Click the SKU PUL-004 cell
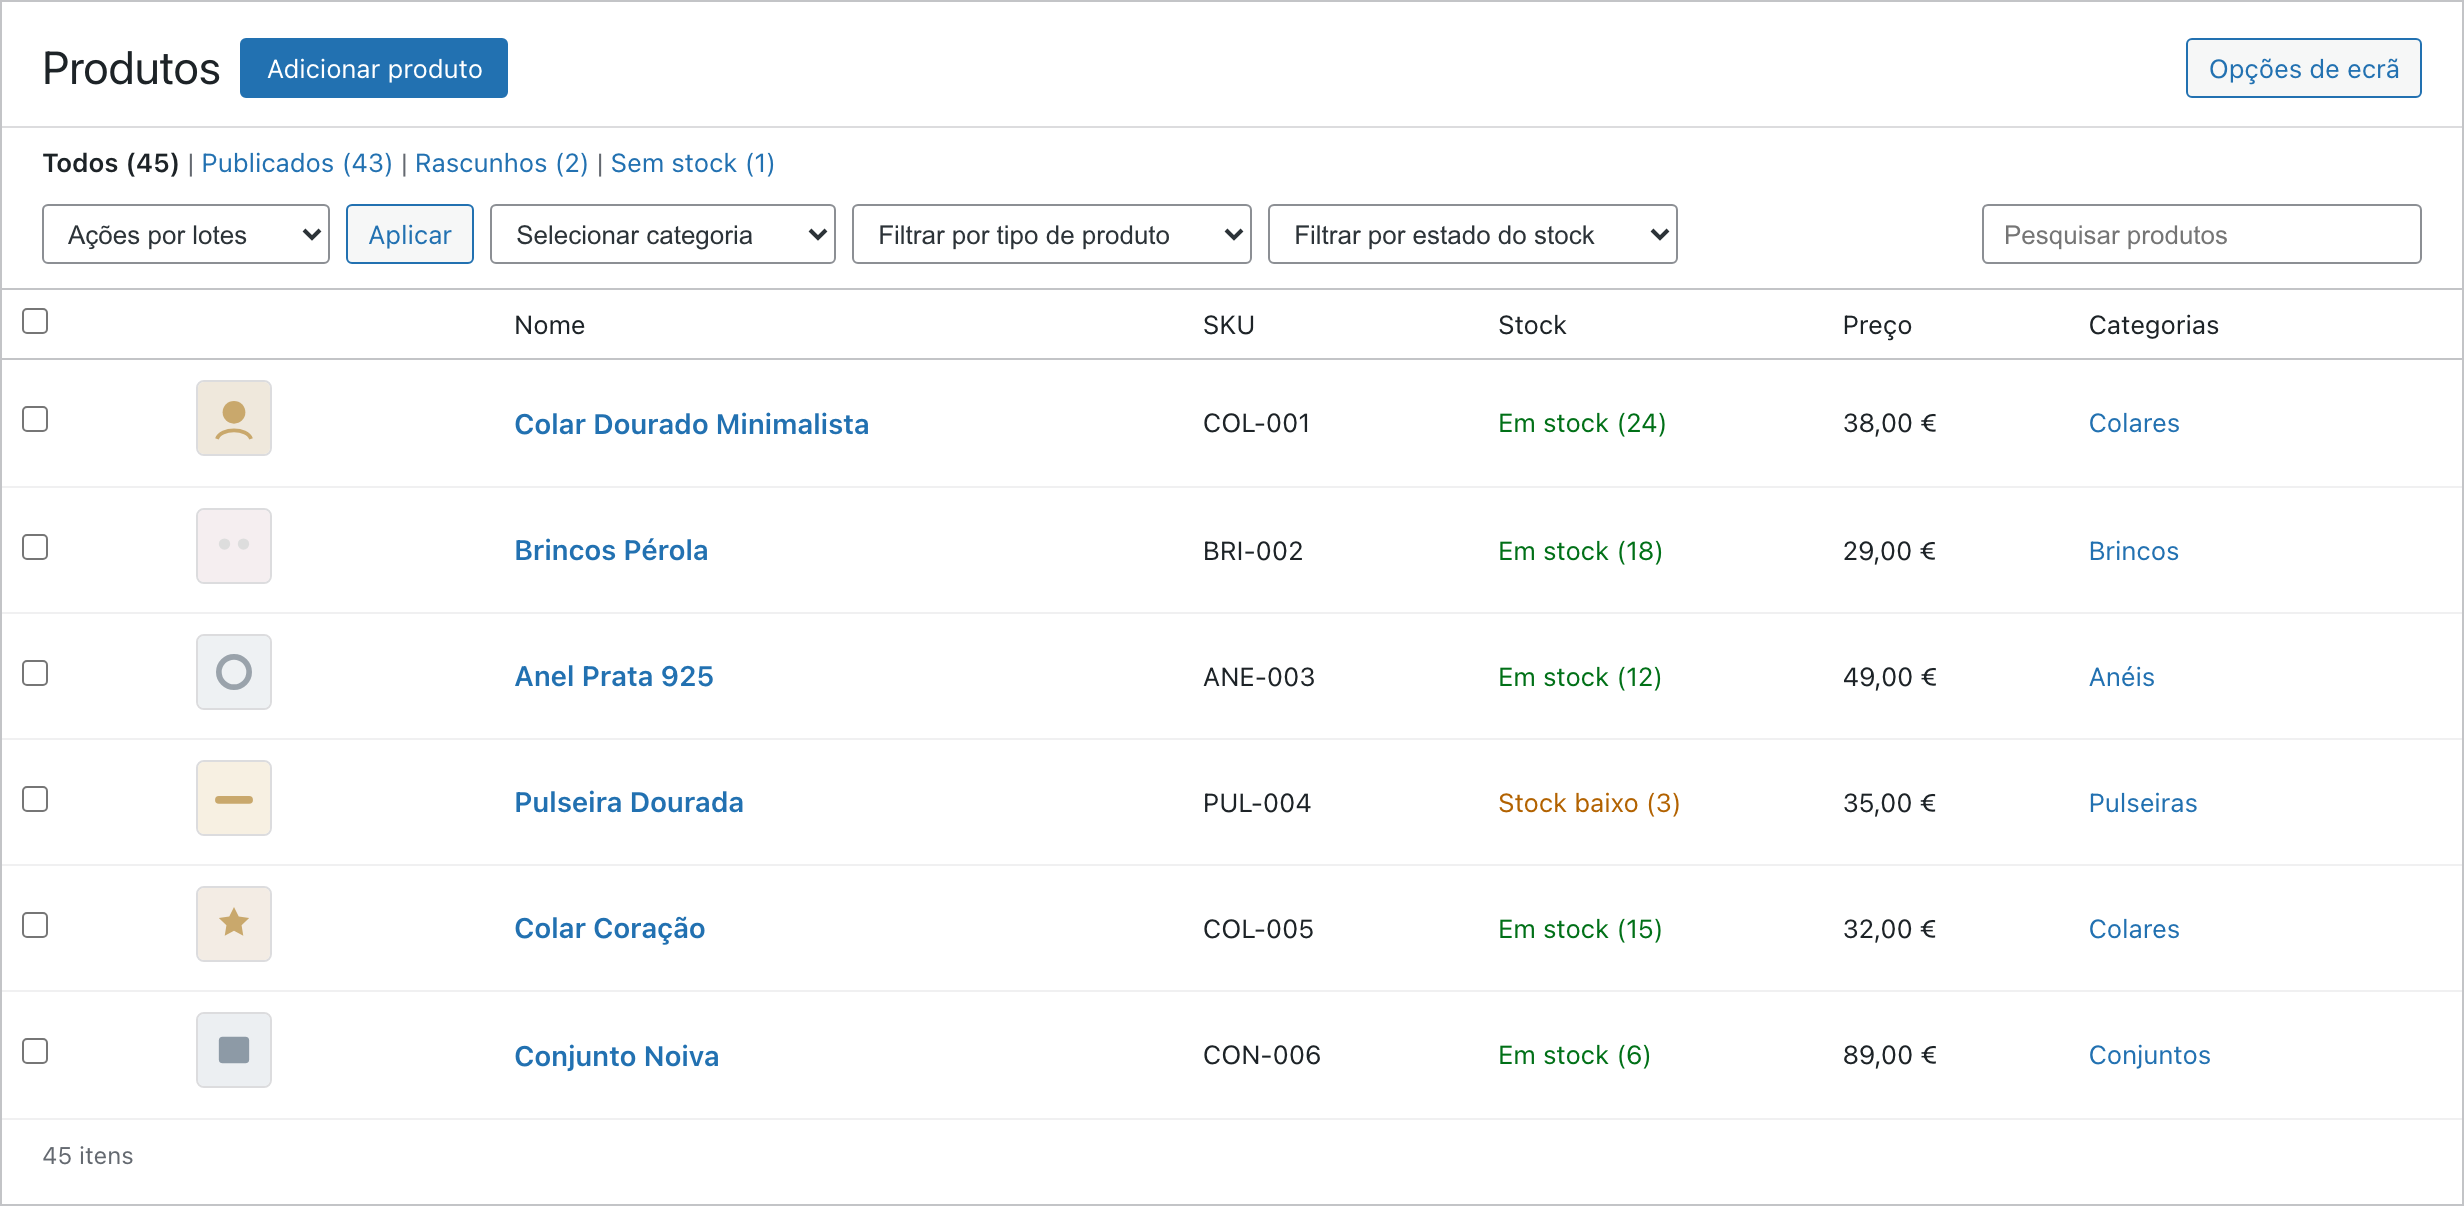Viewport: 2464px width, 1206px height. tap(1257, 803)
